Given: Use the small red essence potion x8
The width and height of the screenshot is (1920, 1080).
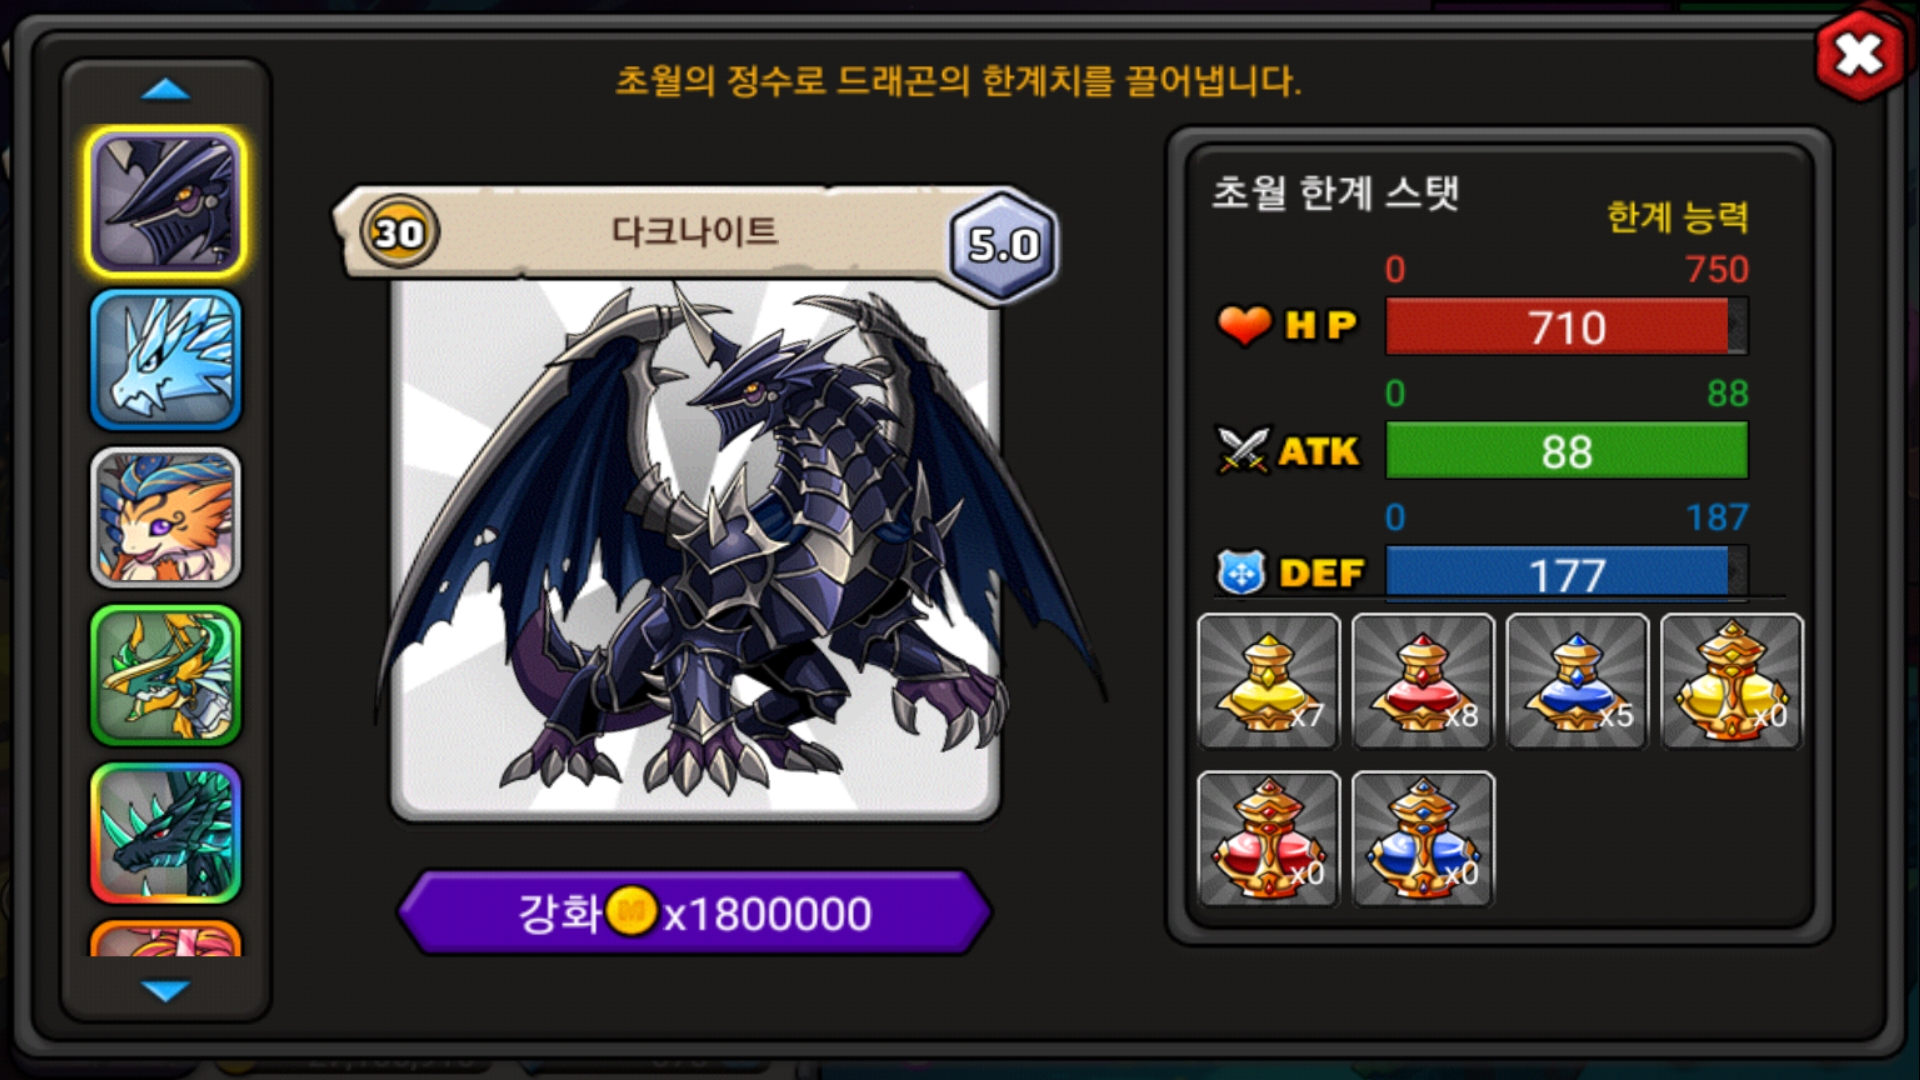Looking at the screenshot, I should point(1423,681).
